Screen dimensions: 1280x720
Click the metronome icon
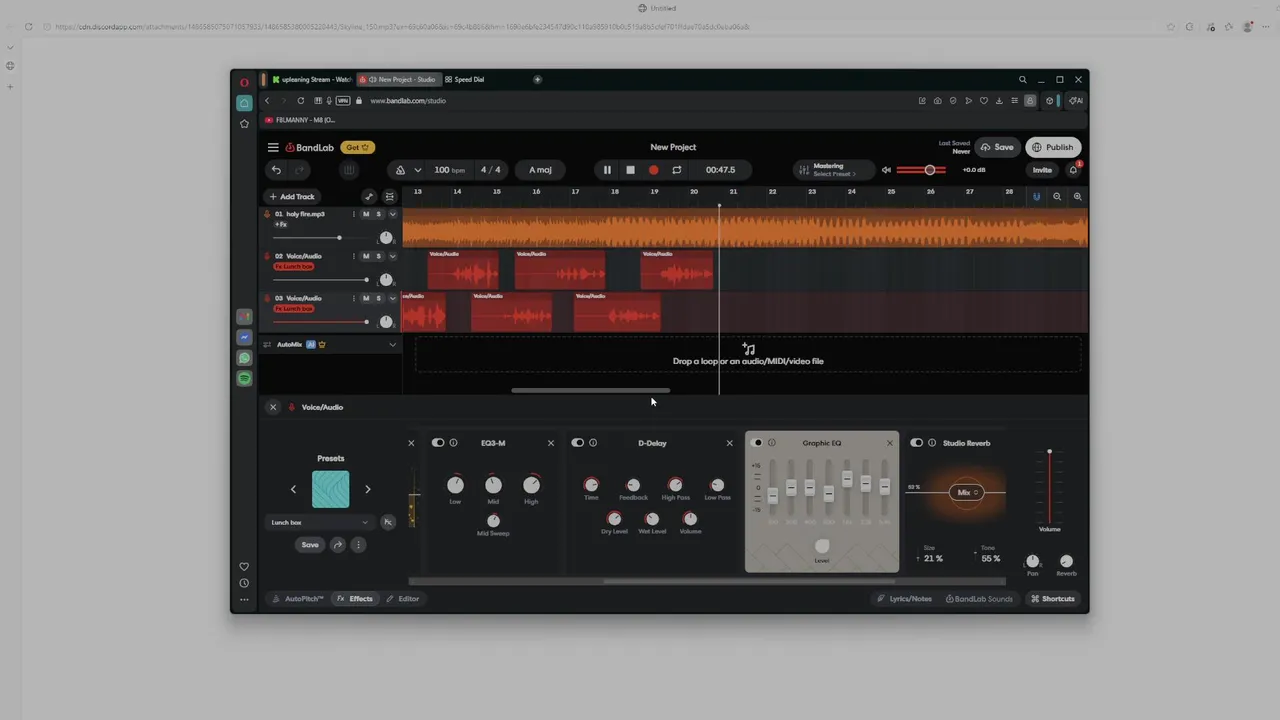pos(401,170)
